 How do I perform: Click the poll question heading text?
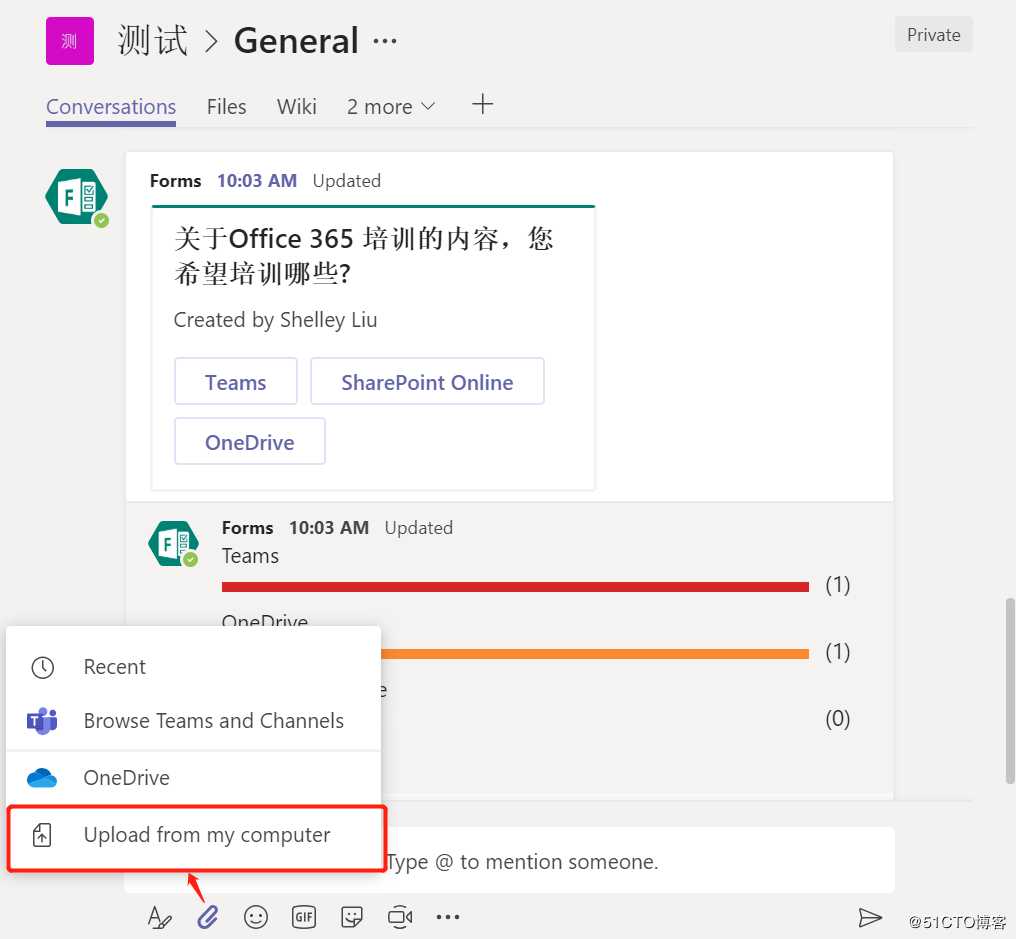364,255
